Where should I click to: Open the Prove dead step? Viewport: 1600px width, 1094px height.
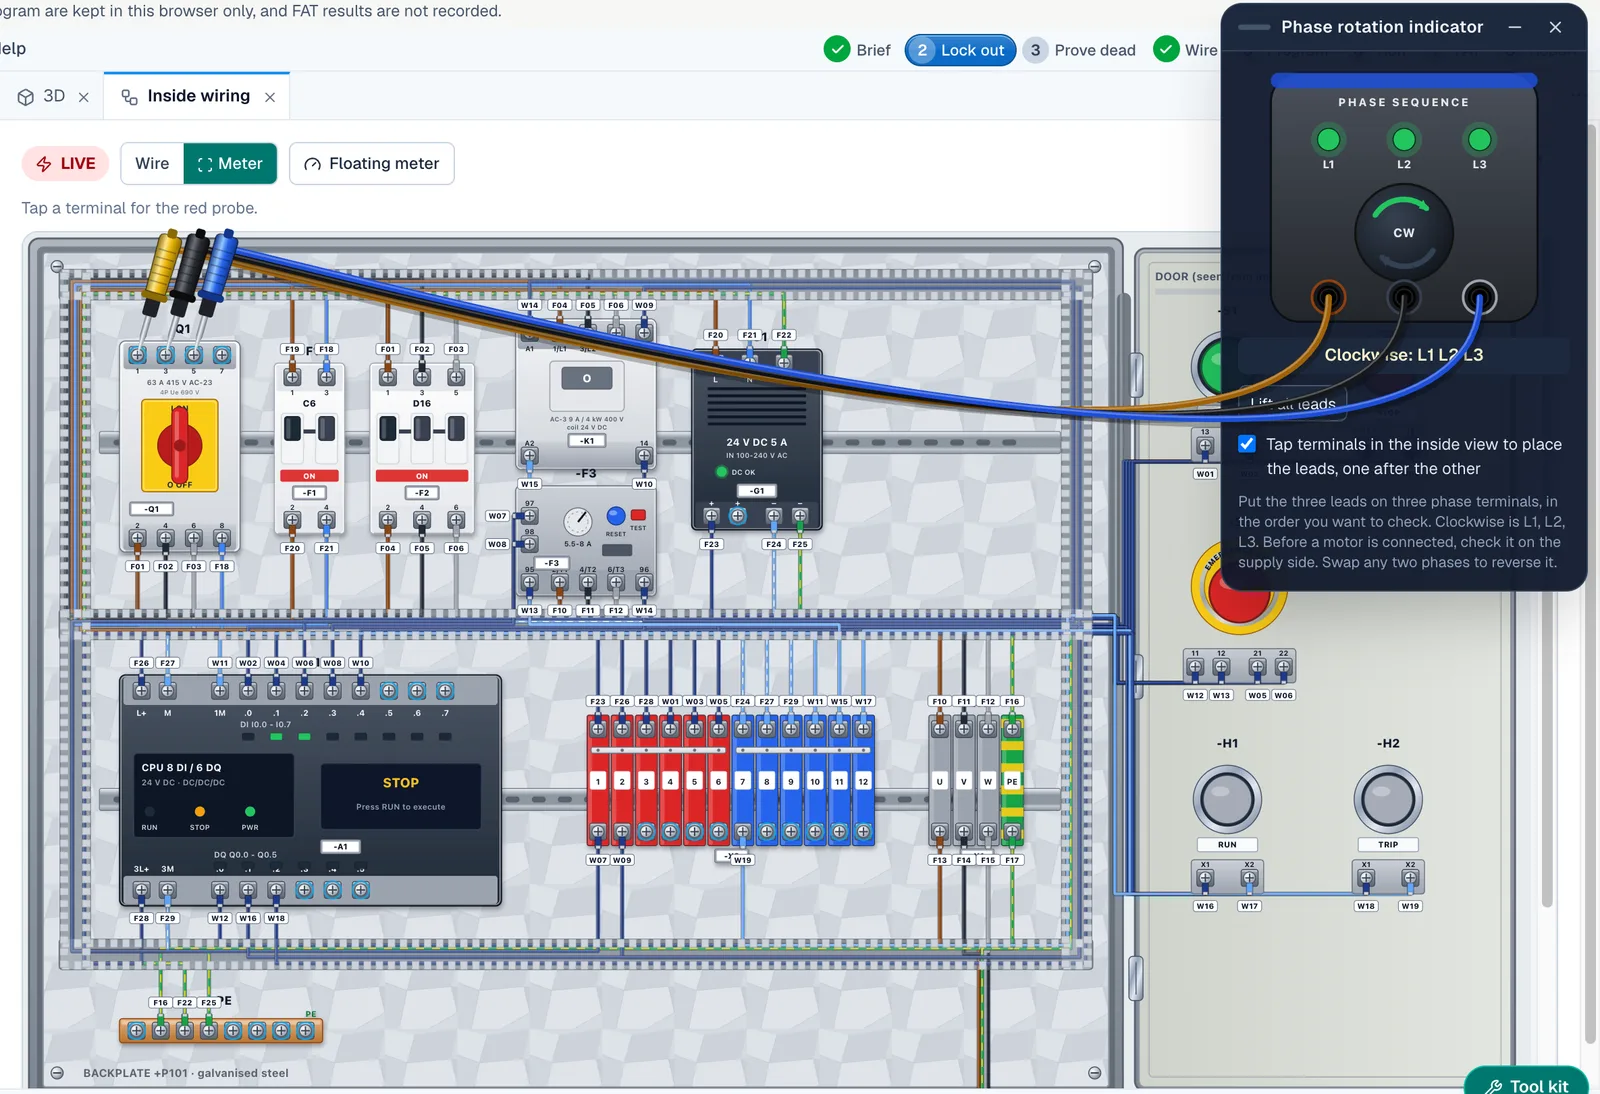(x=1081, y=49)
